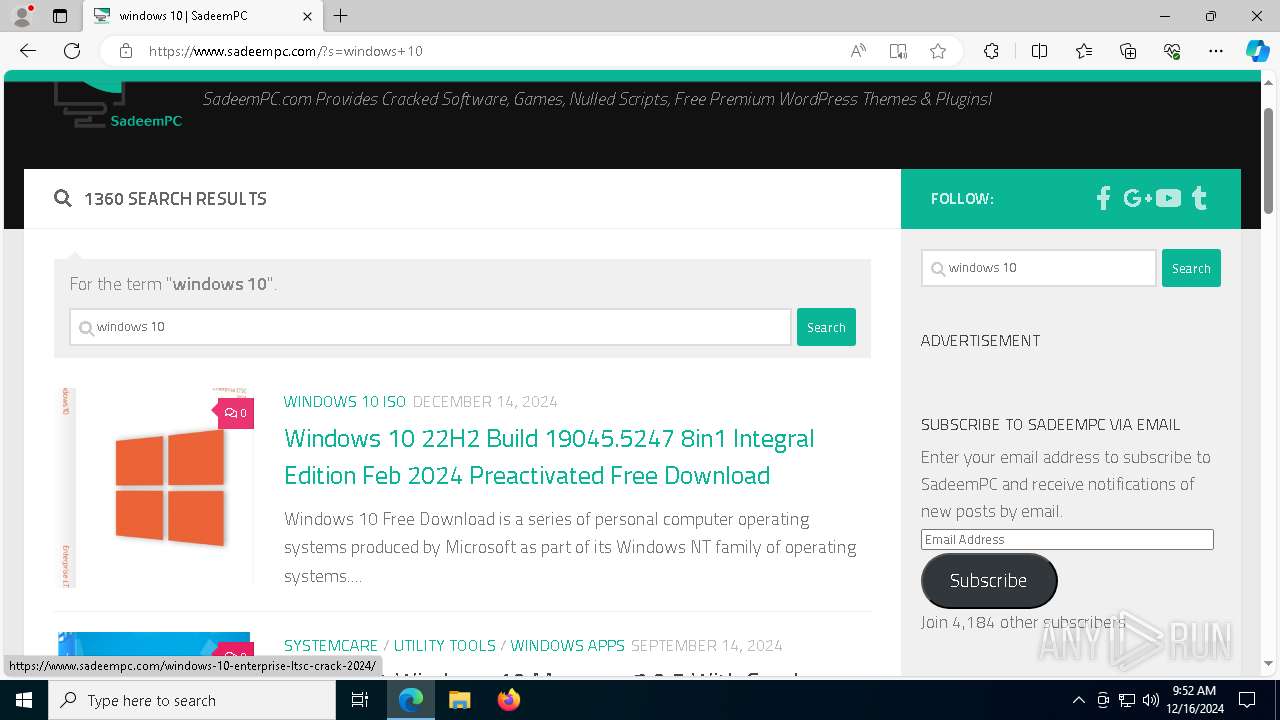Screen dimensions: 1280x720
Task: Click the comment count badge on Windows 10 post
Action: [236, 413]
